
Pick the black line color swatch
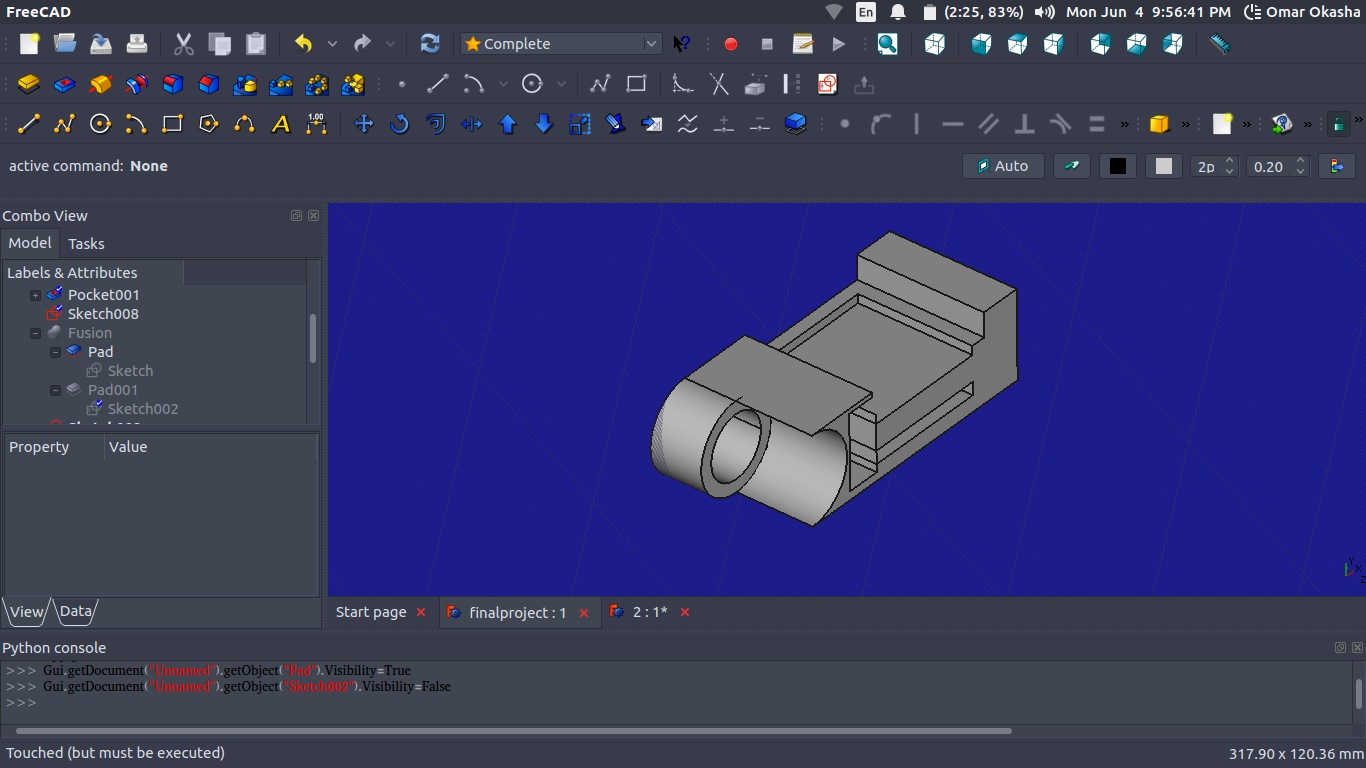tap(1118, 166)
